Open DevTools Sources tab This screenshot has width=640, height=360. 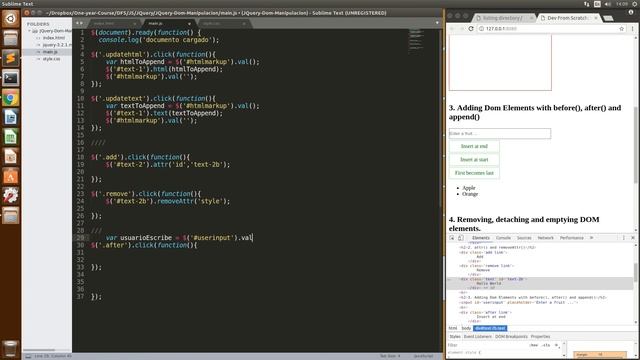coord(524,238)
